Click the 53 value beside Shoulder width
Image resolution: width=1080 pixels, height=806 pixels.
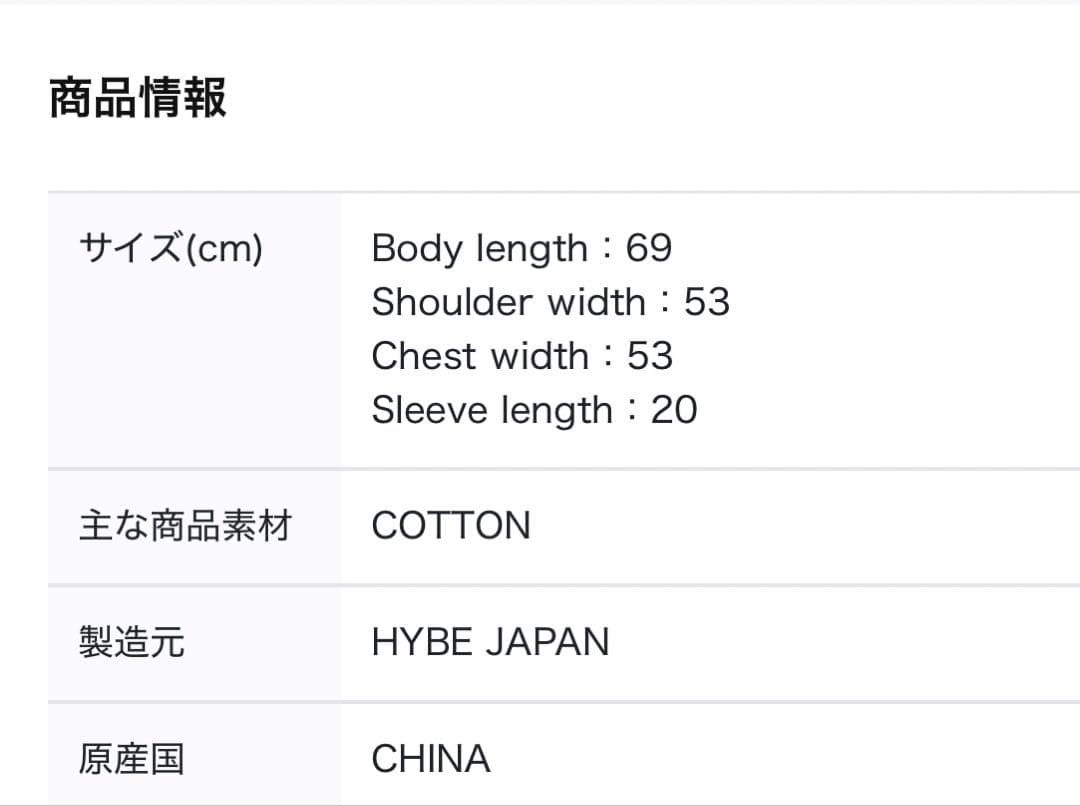coord(707,302)
